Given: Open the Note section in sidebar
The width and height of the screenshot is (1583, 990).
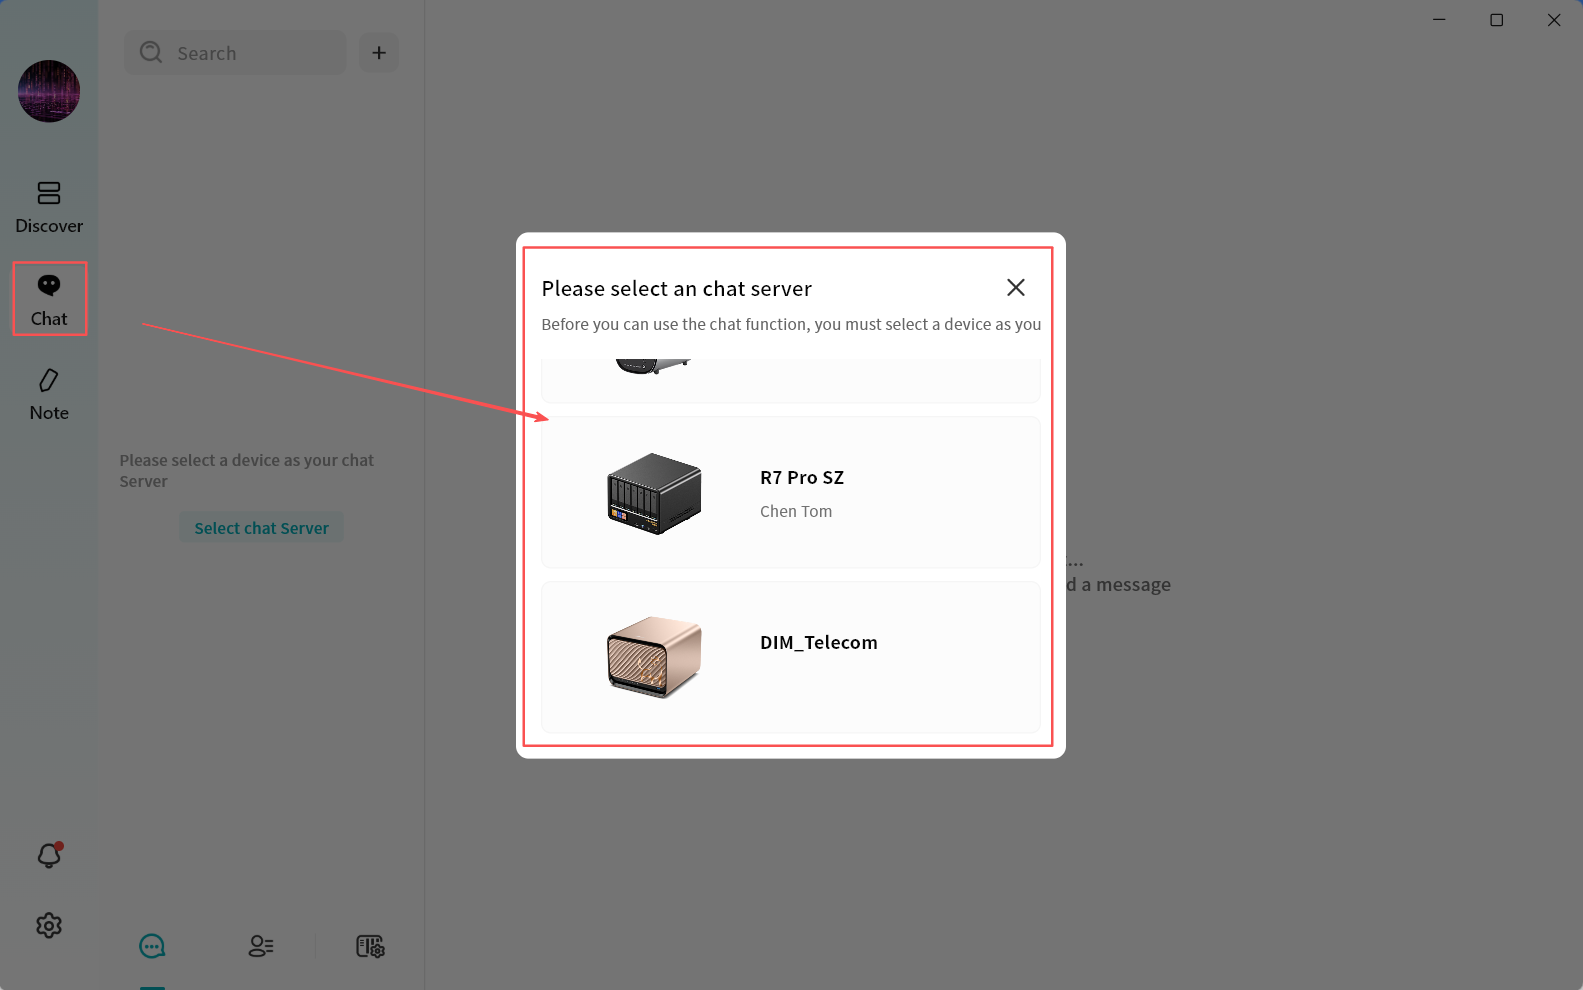Looking at the screenshot, I should [49, 394].
